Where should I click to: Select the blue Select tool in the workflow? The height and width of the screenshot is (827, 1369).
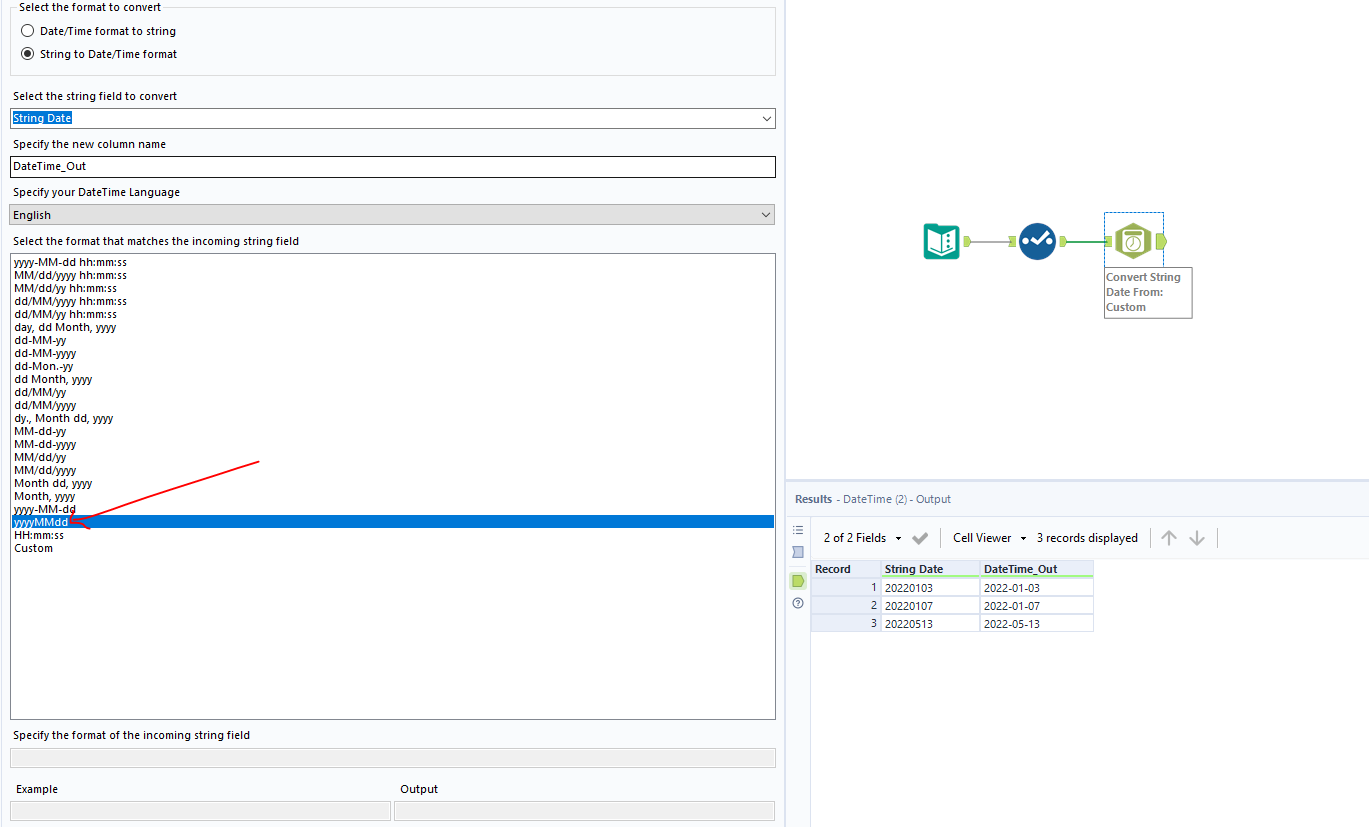click(1037, 241)
